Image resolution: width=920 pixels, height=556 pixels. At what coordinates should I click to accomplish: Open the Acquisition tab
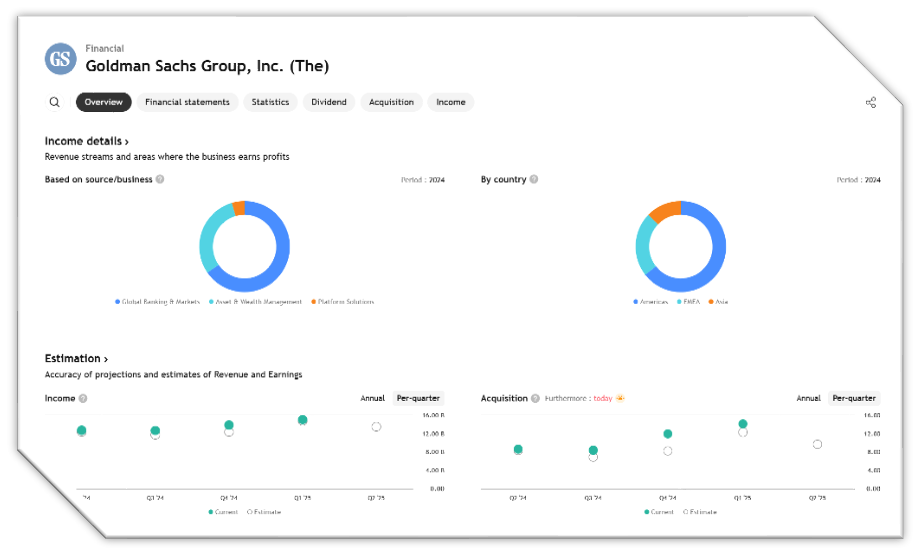click(391, 102)
